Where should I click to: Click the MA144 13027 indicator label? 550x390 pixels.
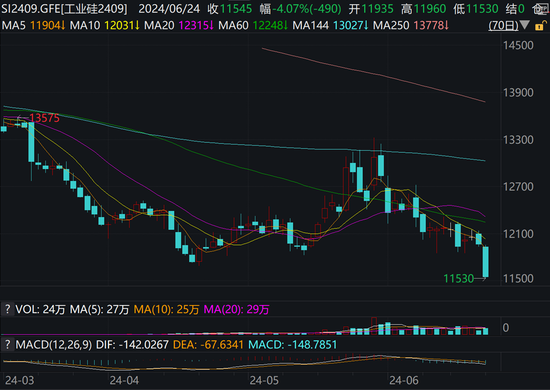330,25
